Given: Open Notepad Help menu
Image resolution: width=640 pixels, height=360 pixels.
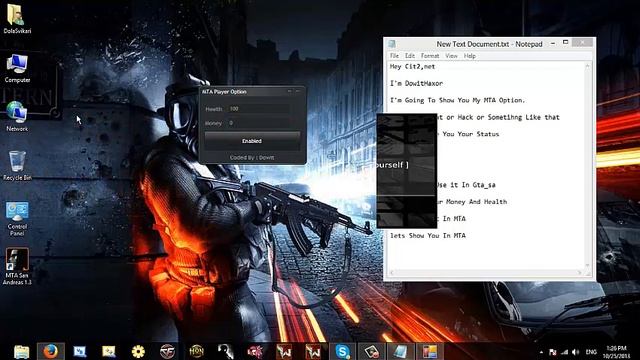Looking at the screenshot, I should (x=469, y=56).
